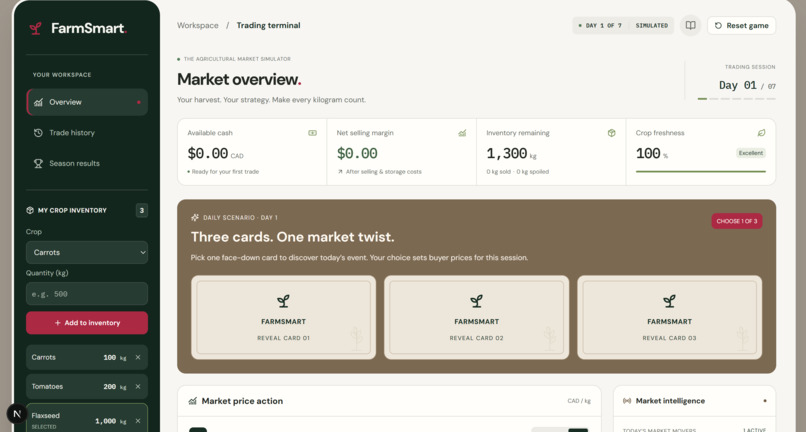Click the Market price action chart icon

pos(192,401)
